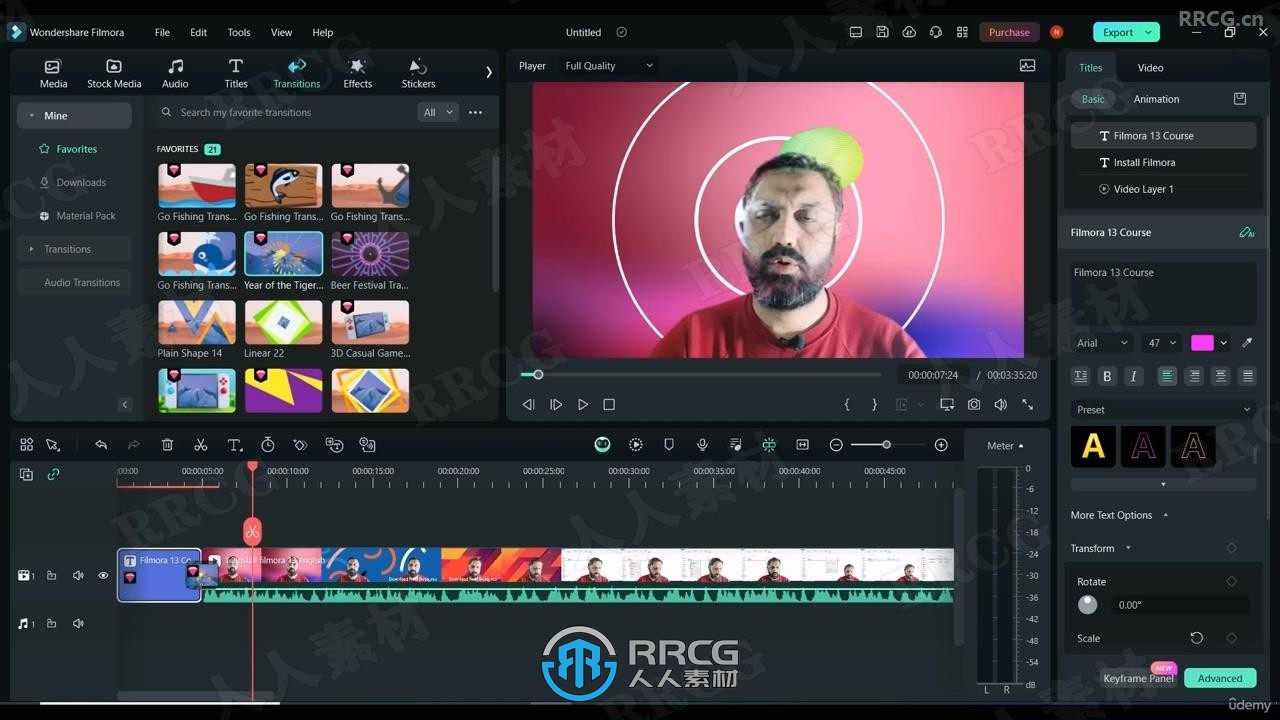Open the Full Quality dropdown
Viewport: 1280px width, 720px height.
pos(608,66)
